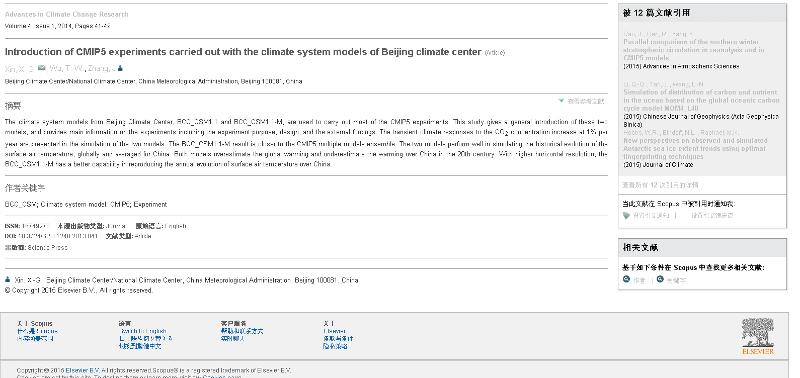The width and height of the screenshot is (800, 378).
Task: Click the person icon before the correspondence address
Action: click(x=8, y=280)
